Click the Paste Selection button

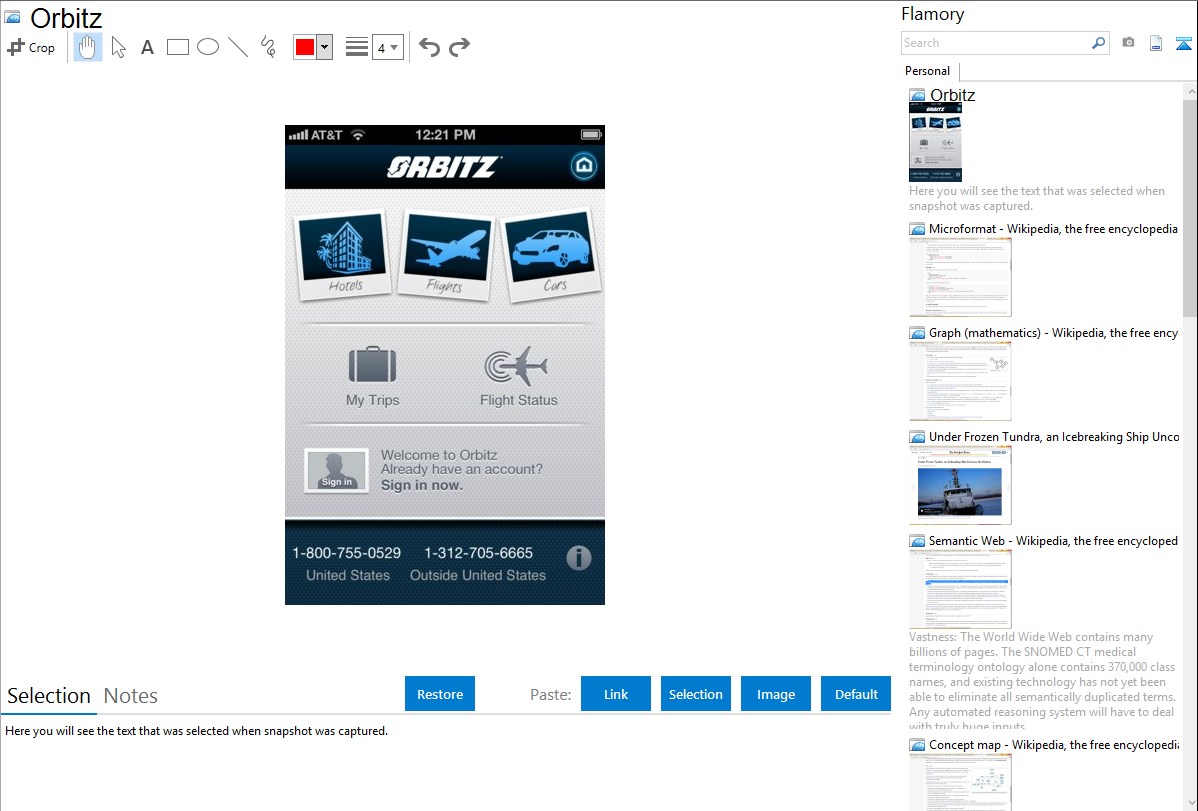coord(696,694)
